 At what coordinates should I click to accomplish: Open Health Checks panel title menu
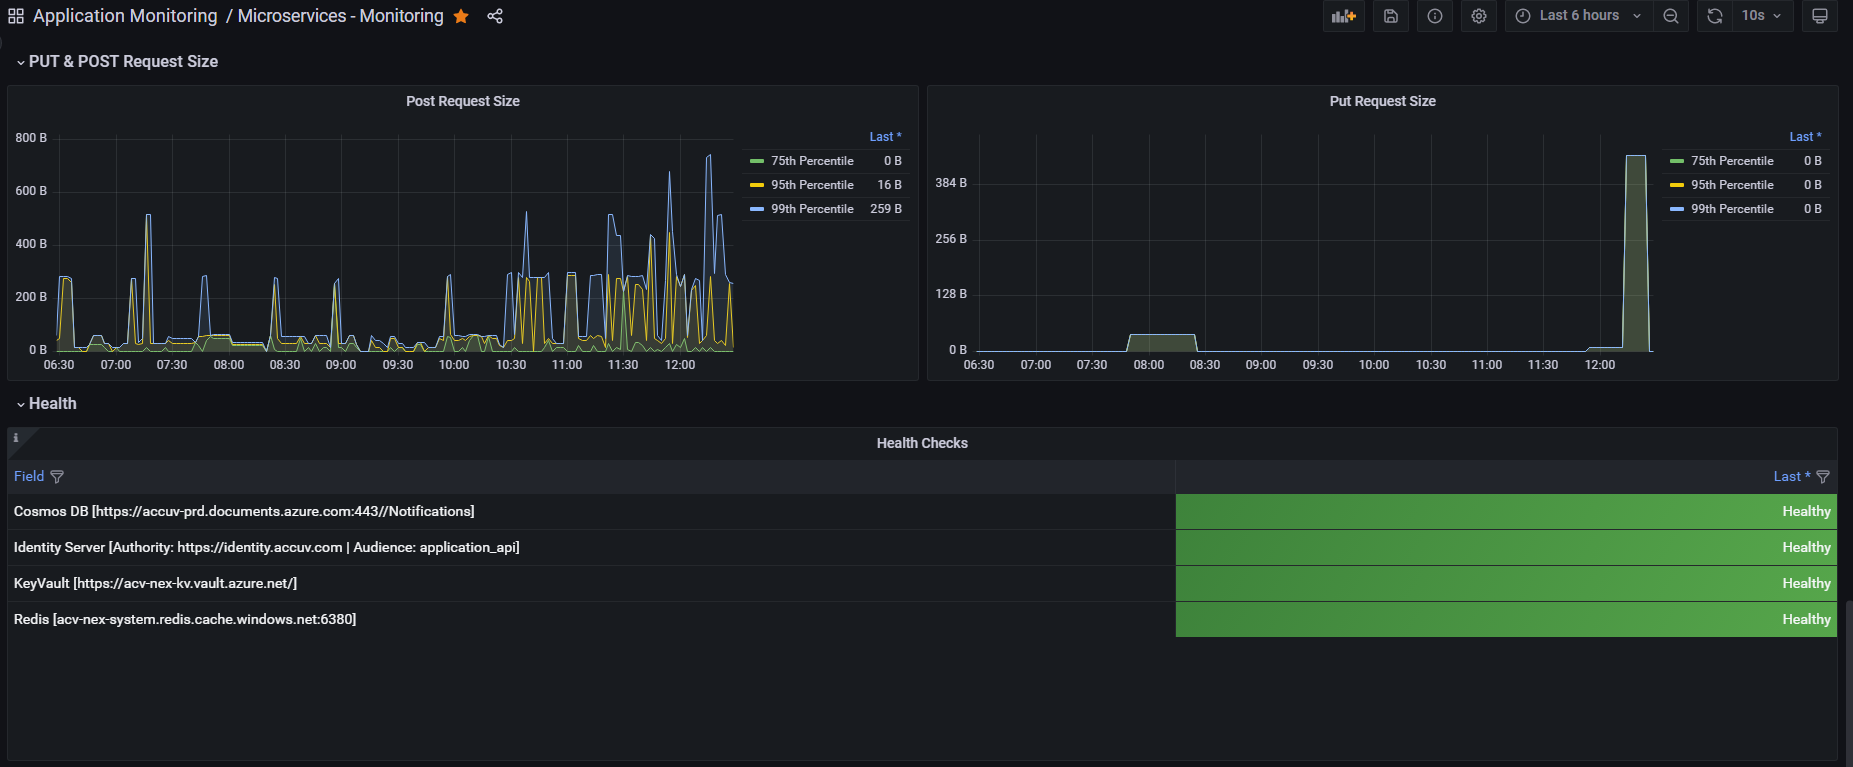[922, 443]
